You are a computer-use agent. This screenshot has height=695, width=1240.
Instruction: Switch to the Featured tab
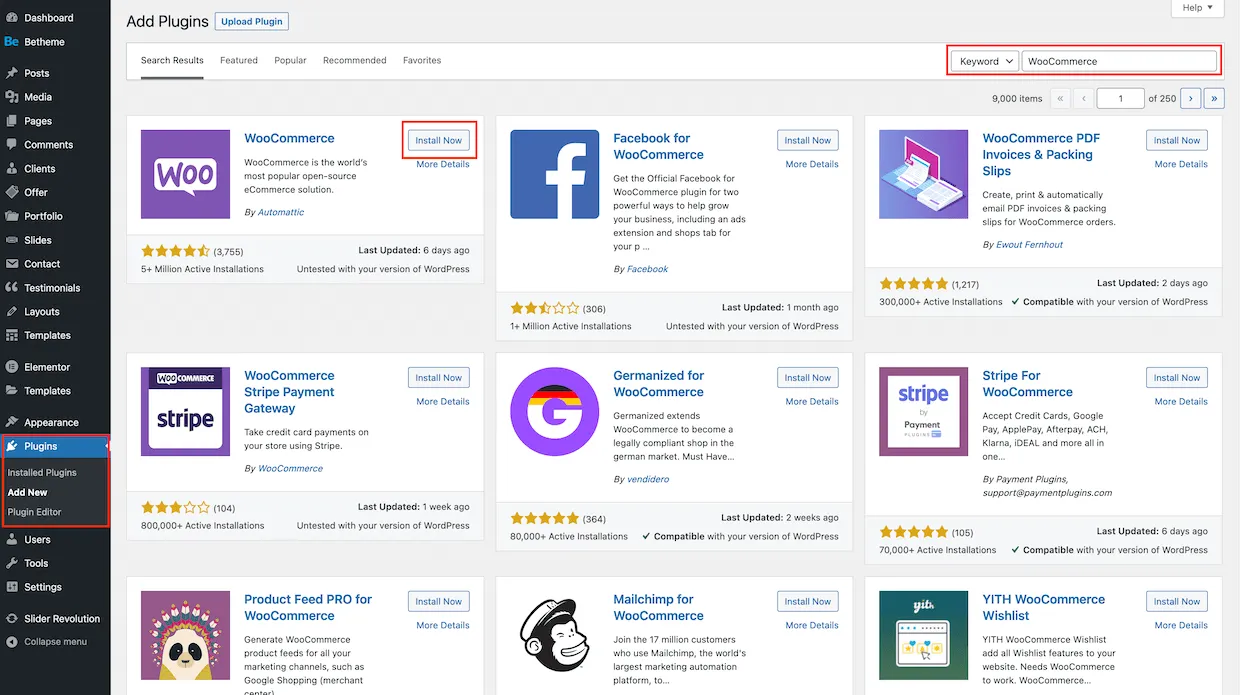239,61
